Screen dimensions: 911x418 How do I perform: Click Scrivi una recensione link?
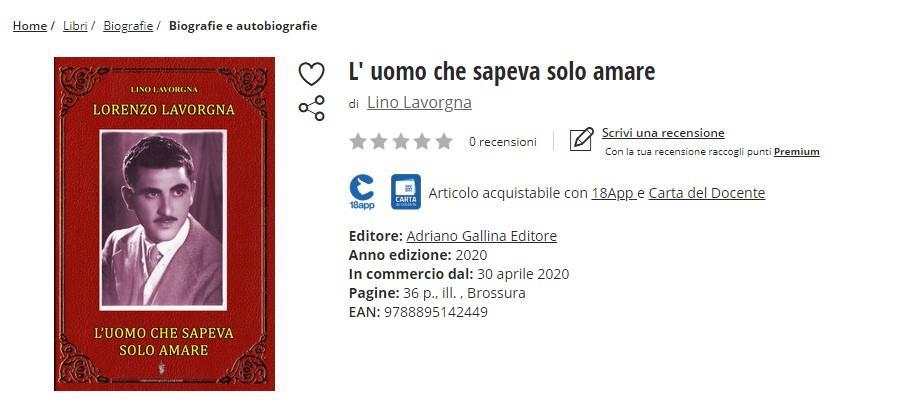tap(663, 133)
